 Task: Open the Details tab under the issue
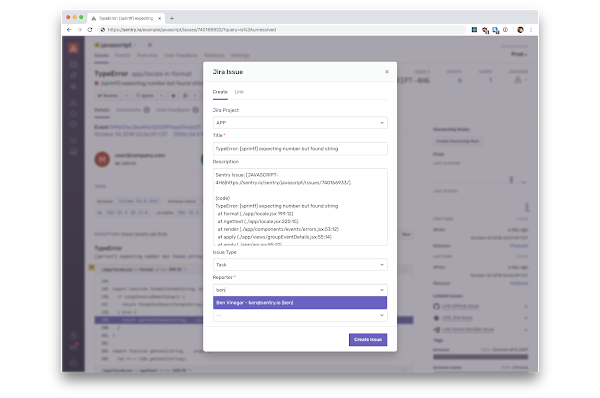point(102,110)
